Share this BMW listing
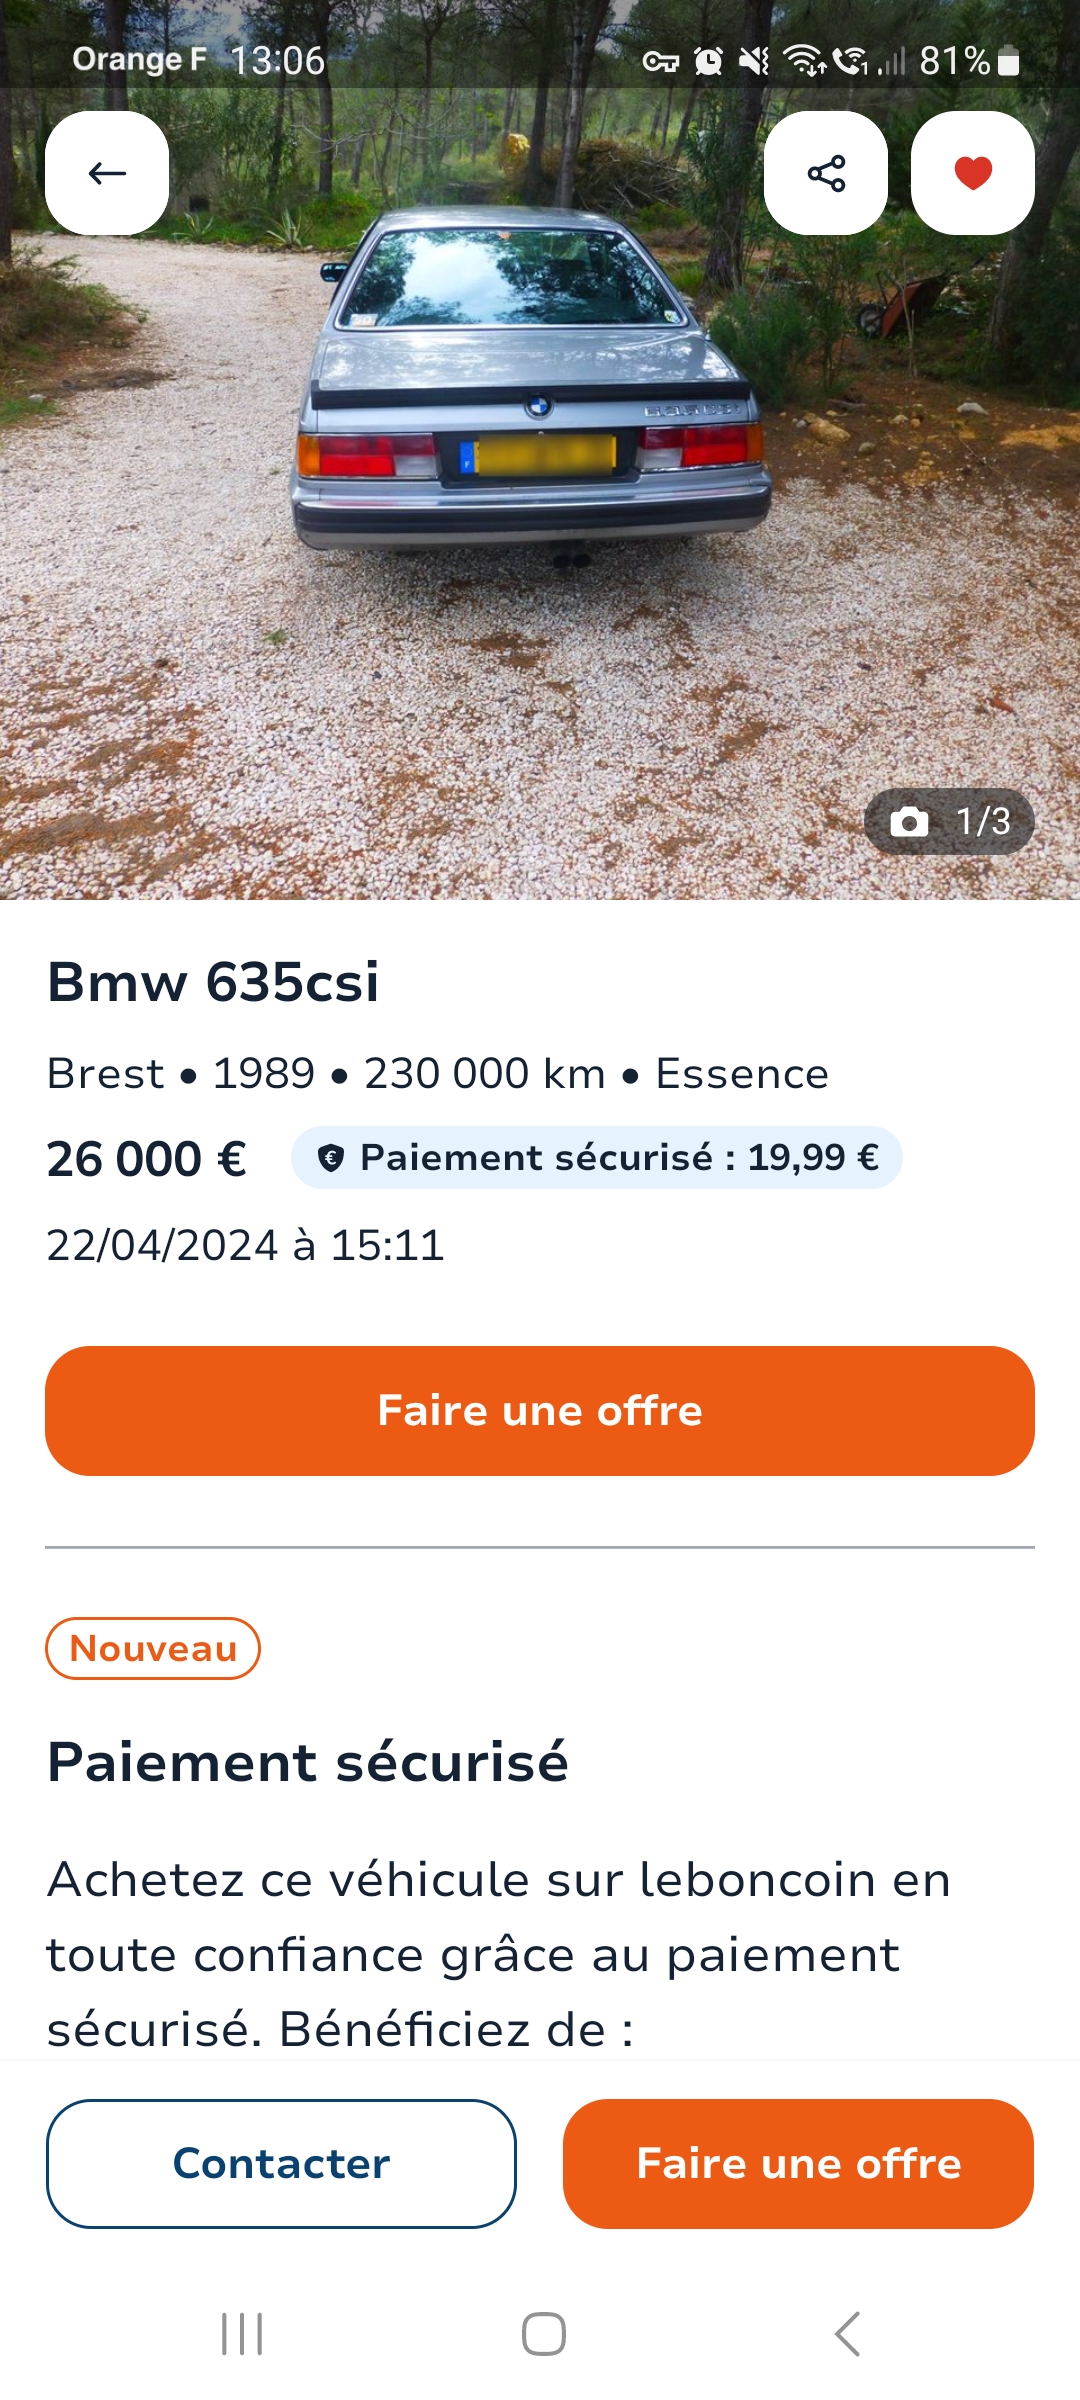The image size is (1080, 2400). [x=826, y=173]
